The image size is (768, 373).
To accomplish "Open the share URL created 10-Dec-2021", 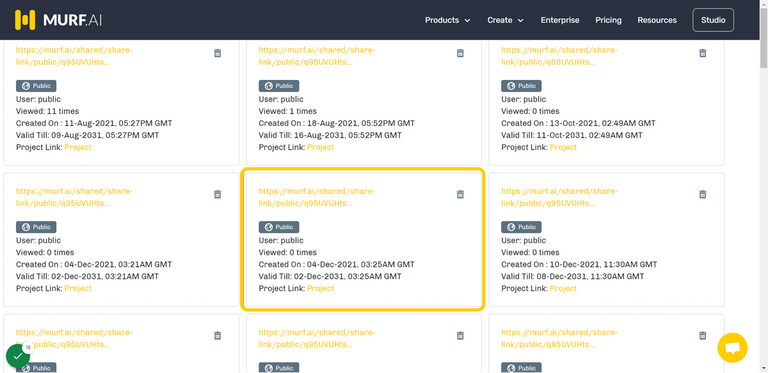I will point(559,197).
